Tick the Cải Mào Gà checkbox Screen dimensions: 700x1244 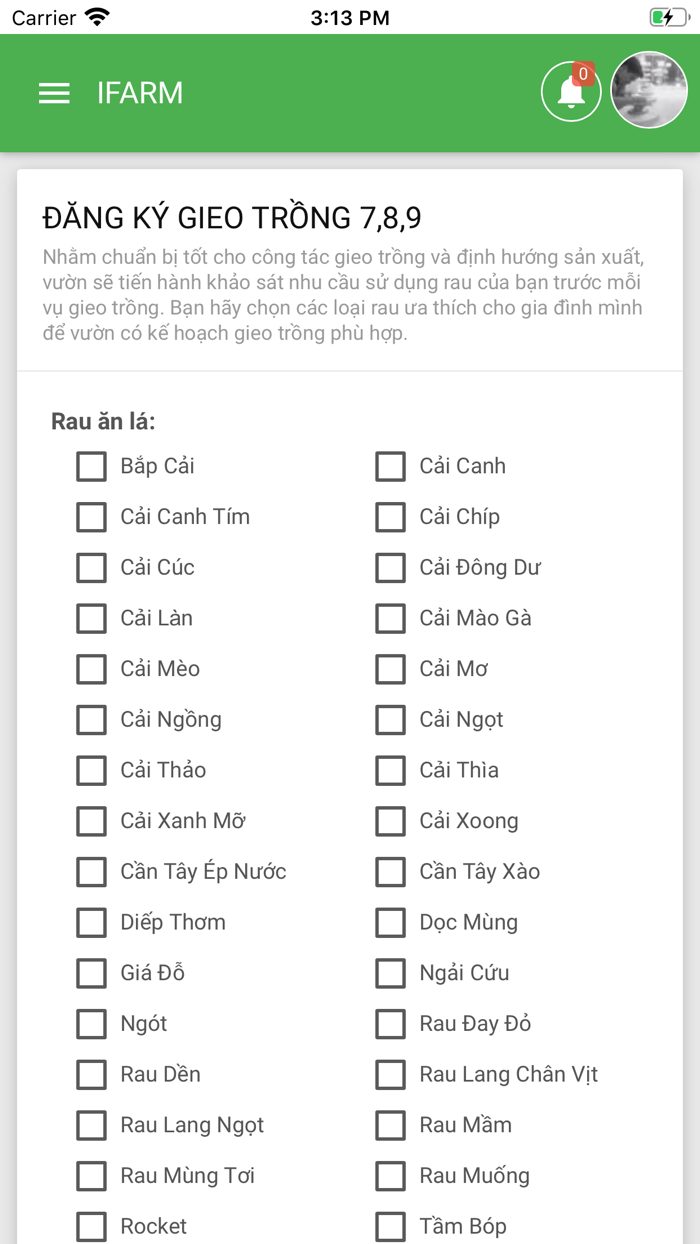(391, 618)
